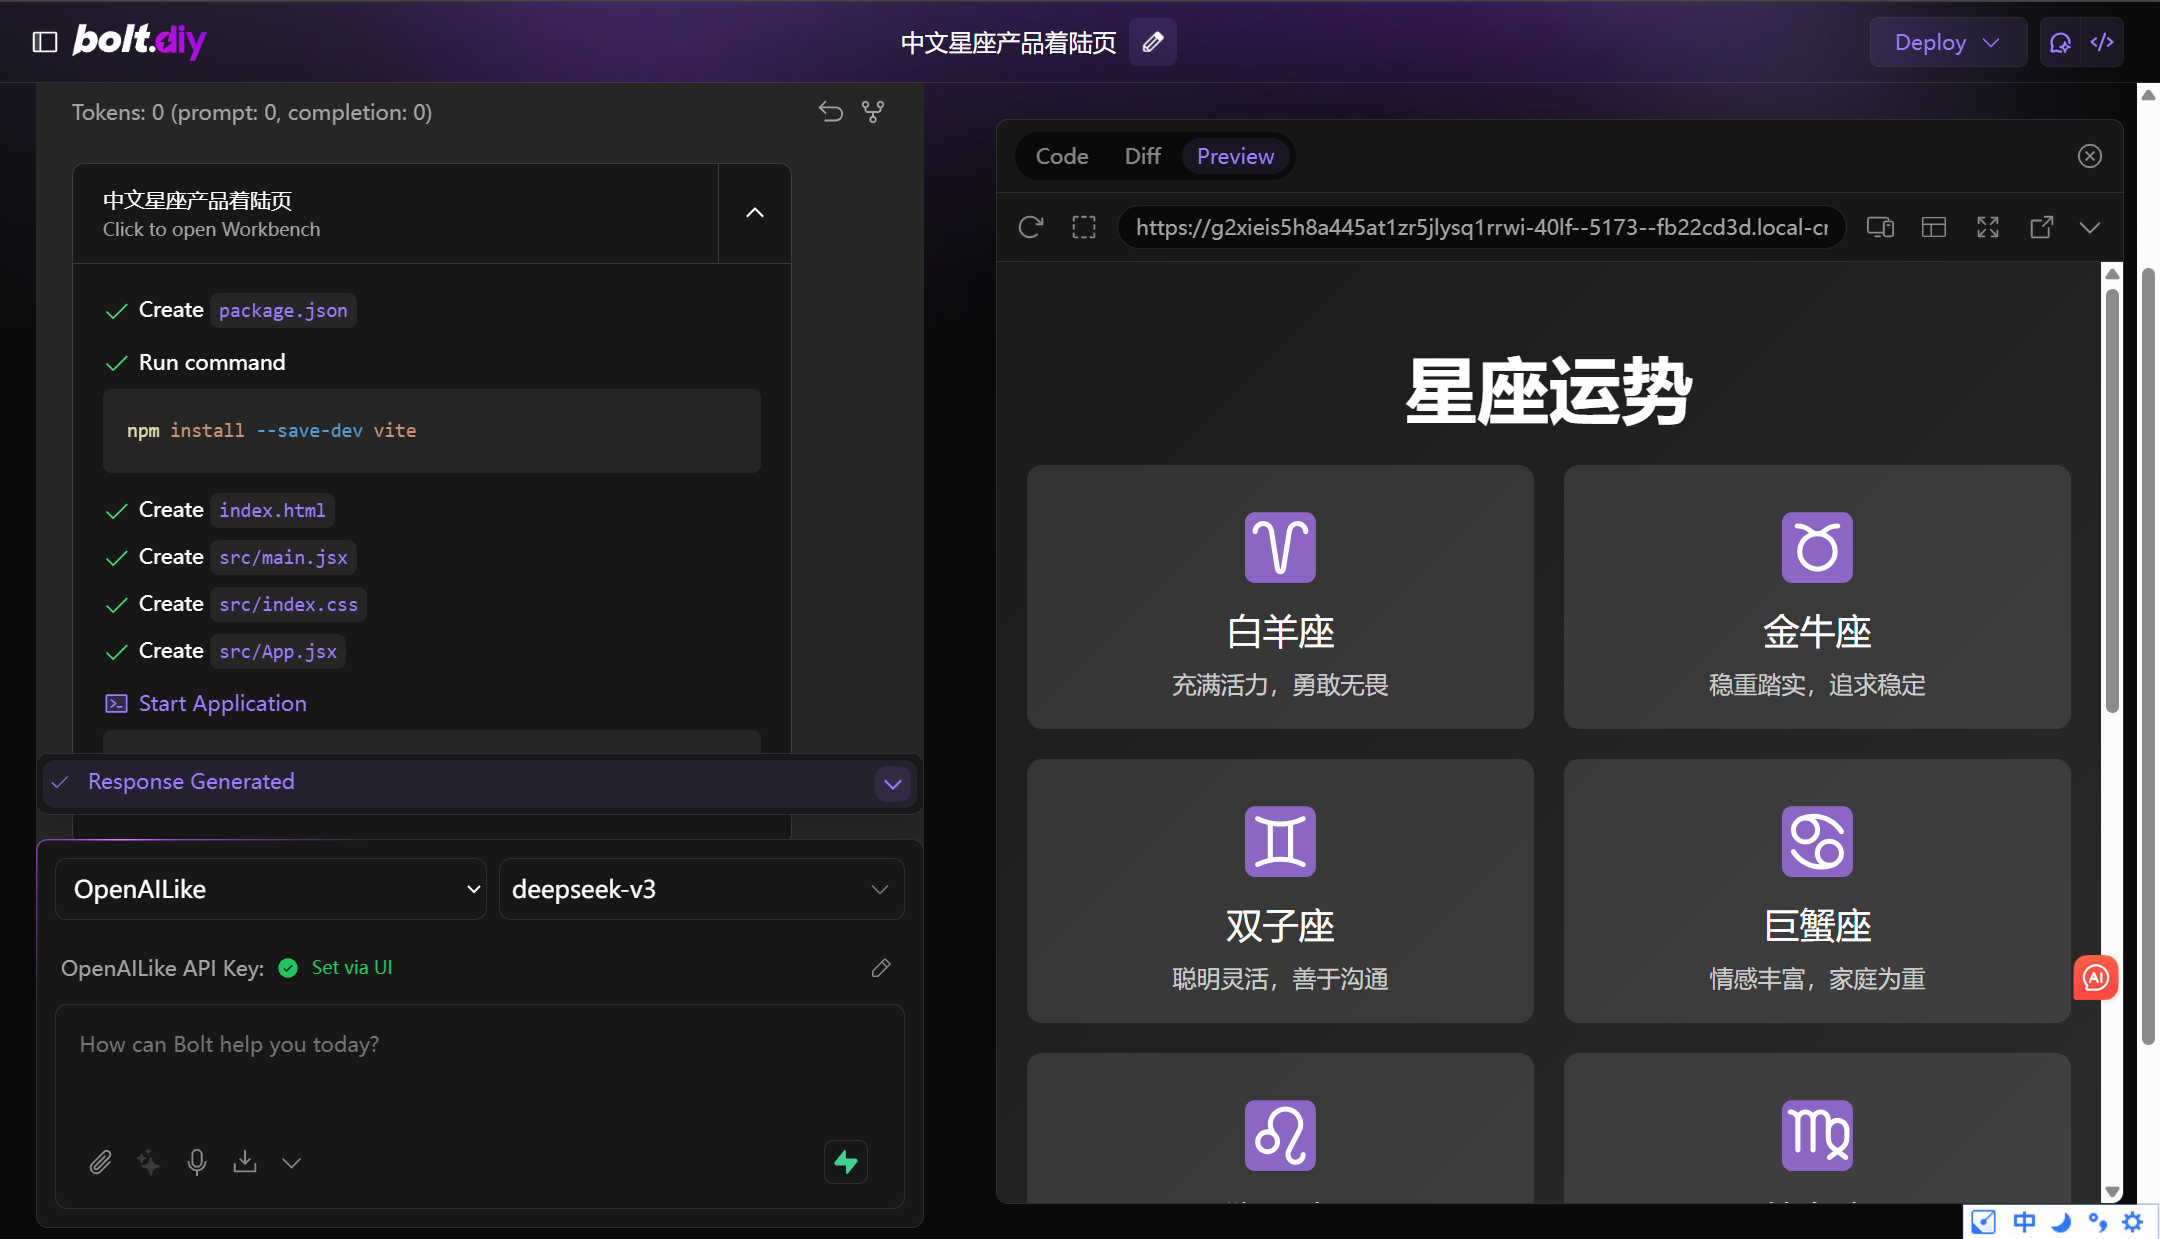Image resolution: width=2160 pixels, height=1239 pixels.
Task: Open the deepseek-v3 model dropdown
Action: coord(701,889)
